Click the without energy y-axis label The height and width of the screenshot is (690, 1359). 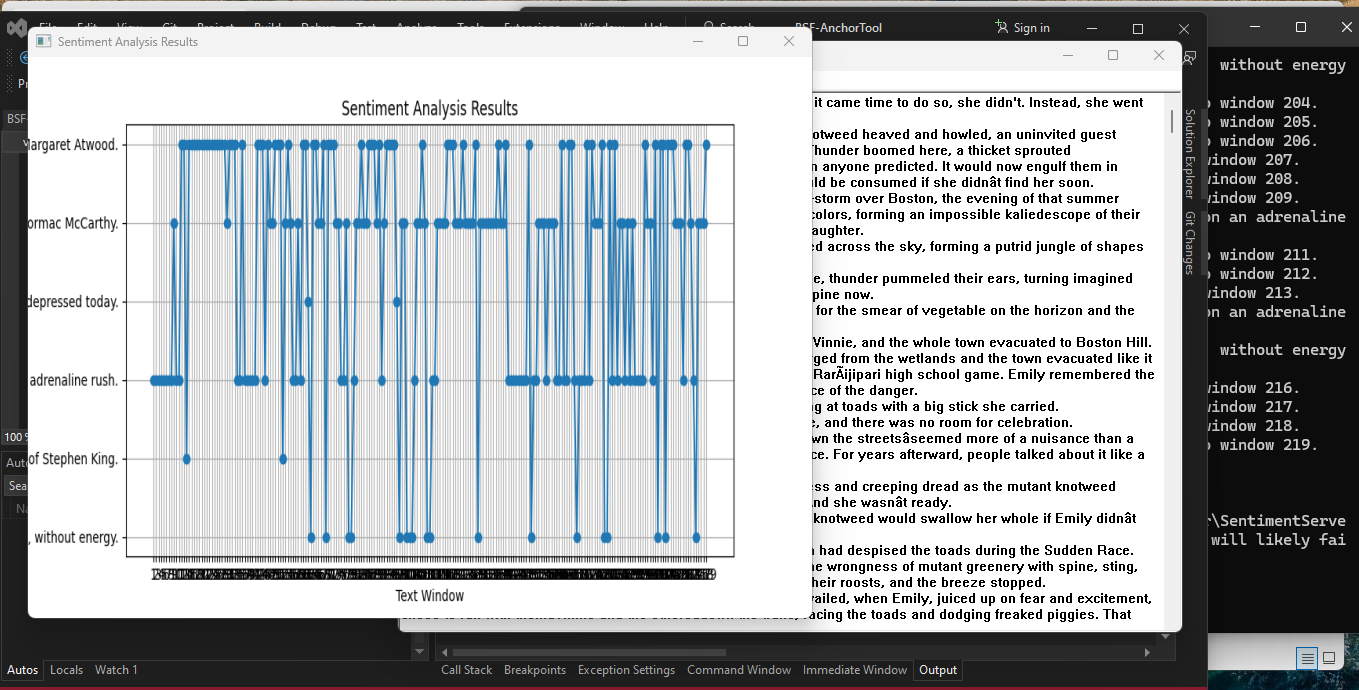click(73, 537)
